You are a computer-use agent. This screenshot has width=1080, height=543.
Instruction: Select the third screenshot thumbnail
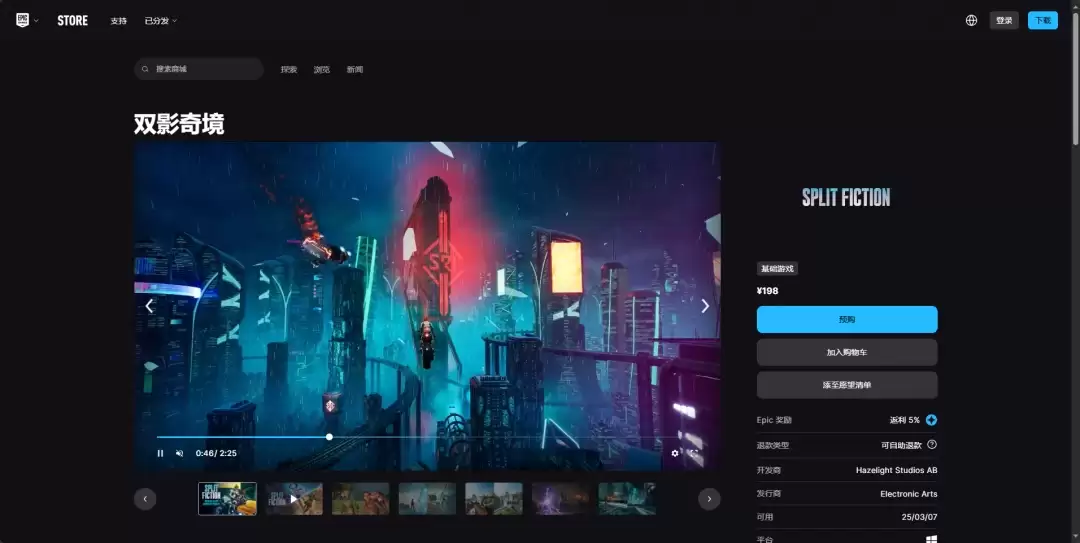(x=360, y=499)
